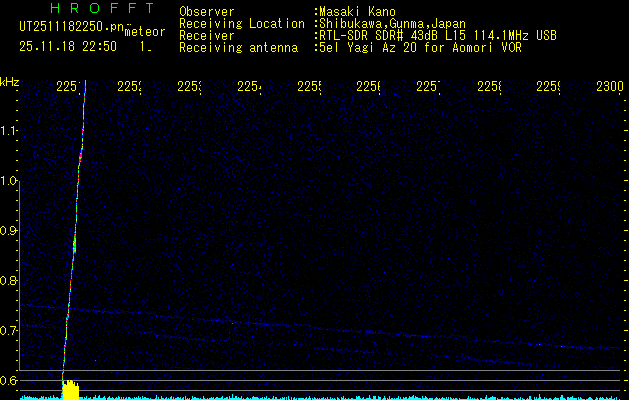Click the 0.9 frequency axis label
The height and width of the screenshot is (400, 629).
pos(10,231)
